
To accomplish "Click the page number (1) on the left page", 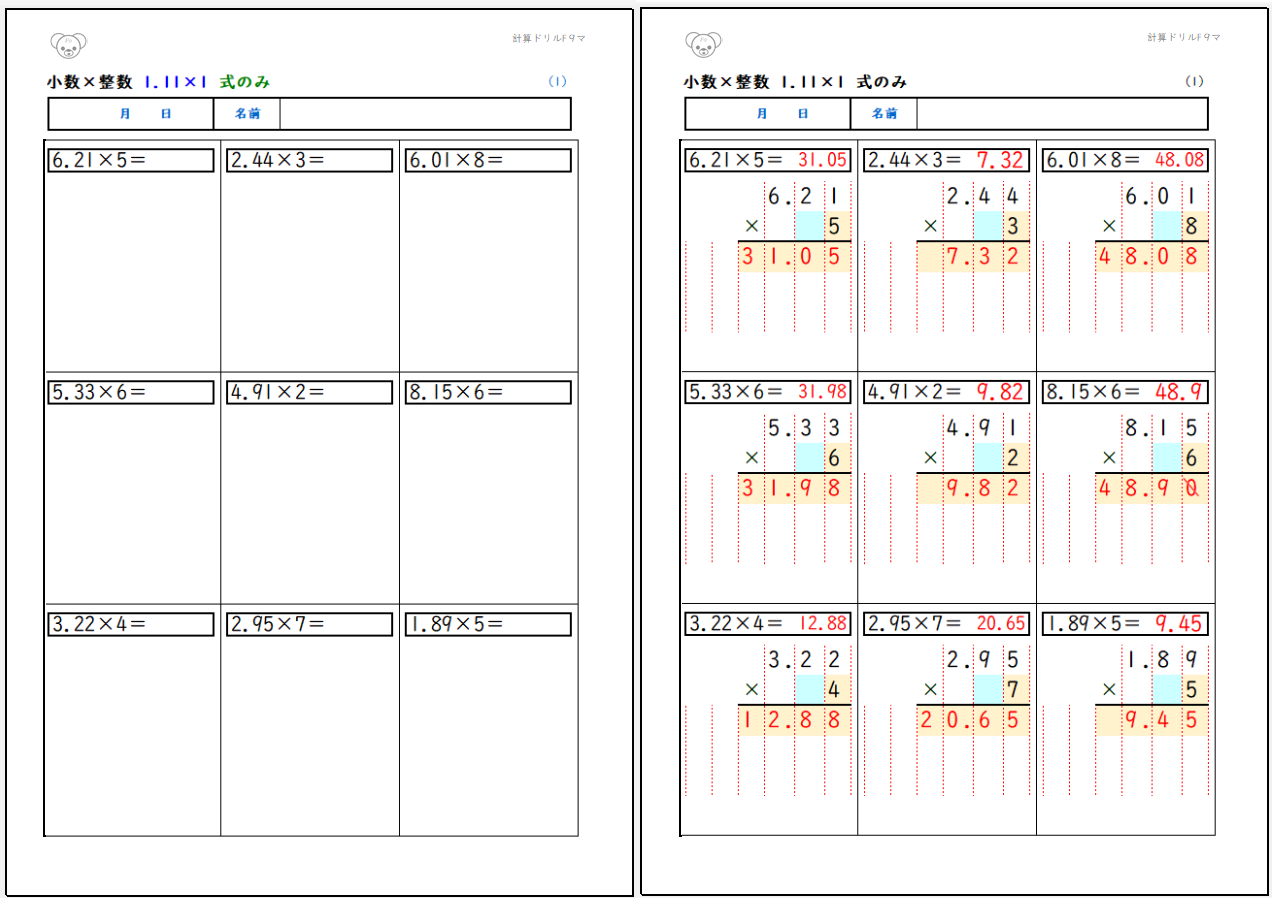I will click(x=558, y=82).
